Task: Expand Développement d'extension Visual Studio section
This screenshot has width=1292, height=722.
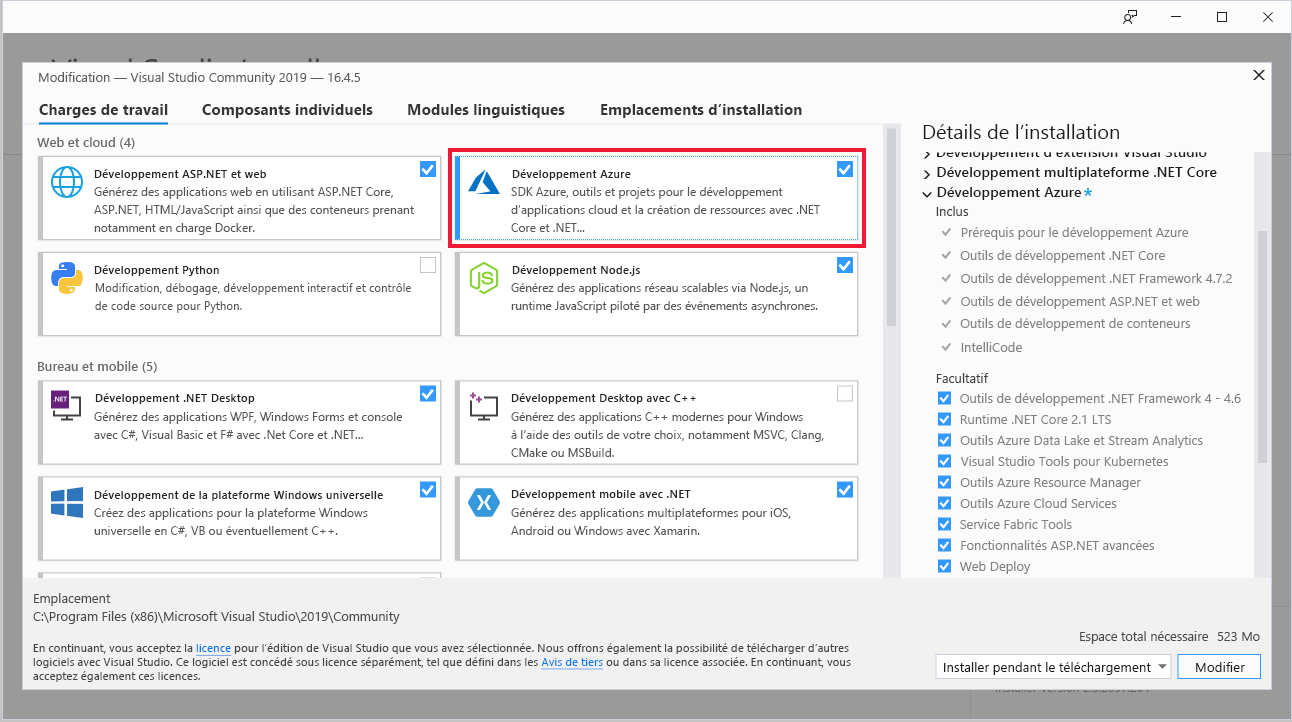Action: 927,154
